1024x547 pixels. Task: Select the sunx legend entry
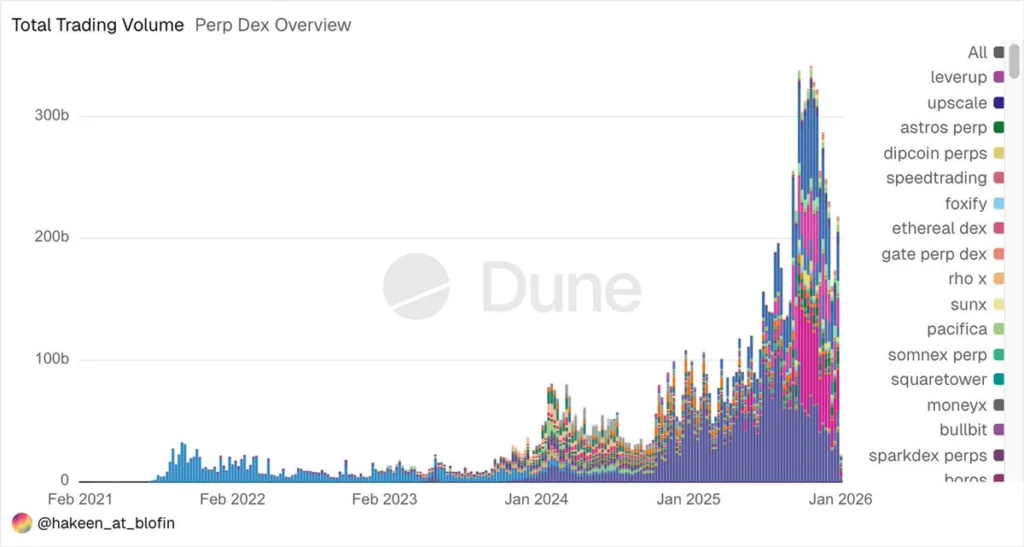pos(968,304)
